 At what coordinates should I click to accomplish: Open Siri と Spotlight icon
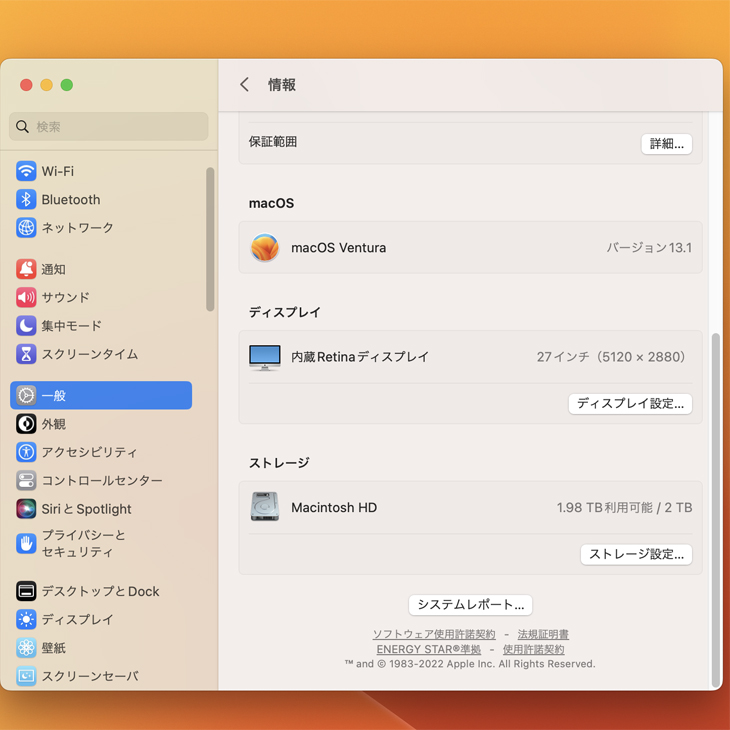26,509
